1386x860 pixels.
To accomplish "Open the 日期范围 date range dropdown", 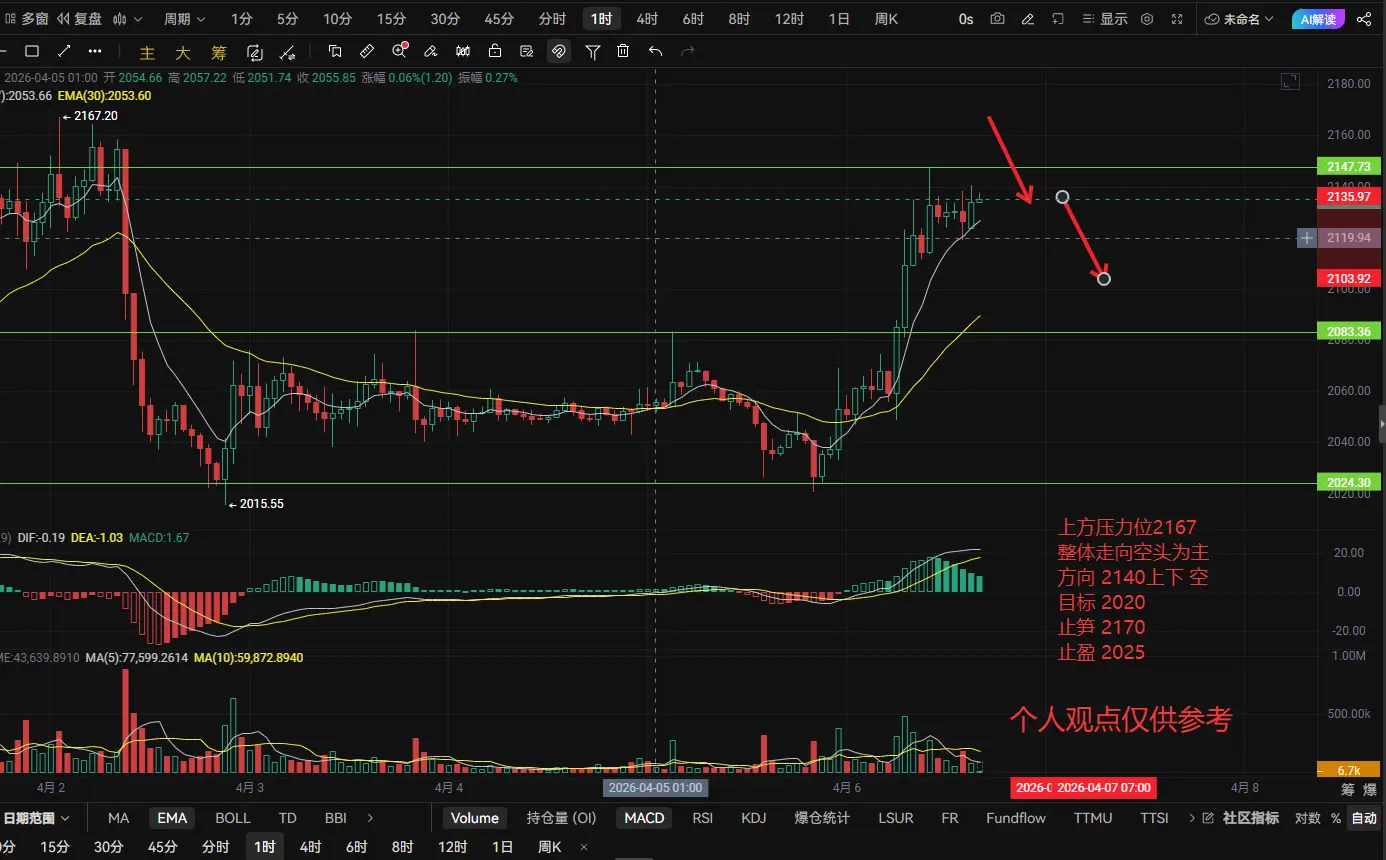I will (36, 818).
